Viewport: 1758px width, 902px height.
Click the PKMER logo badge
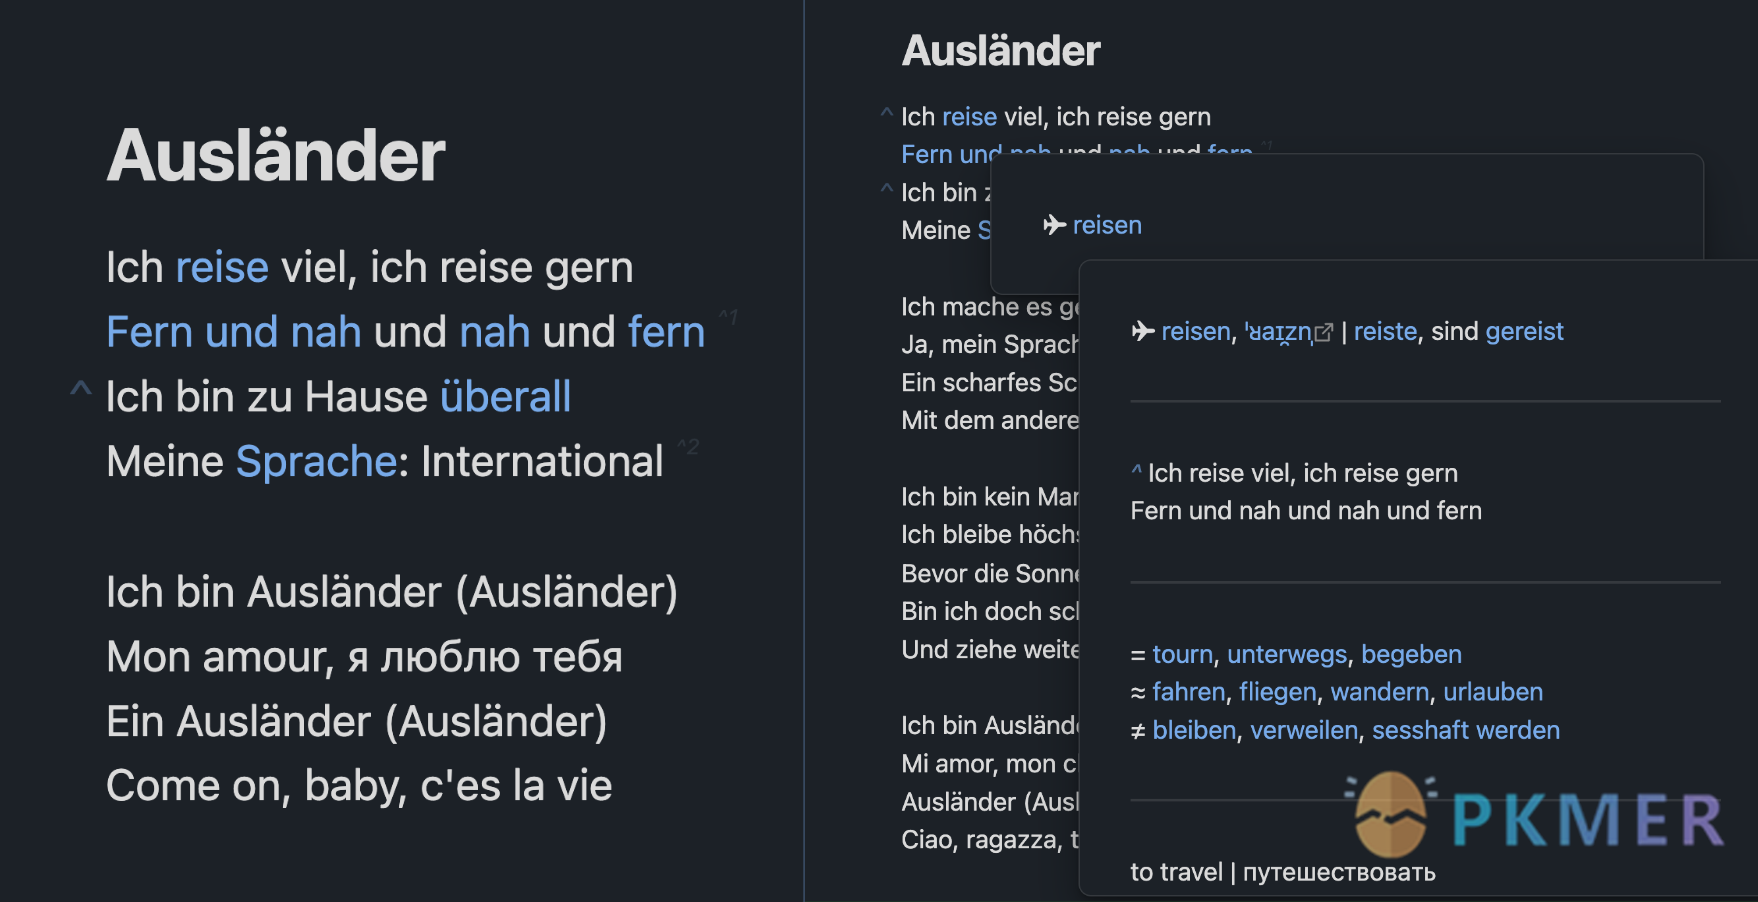point(1537,814)
